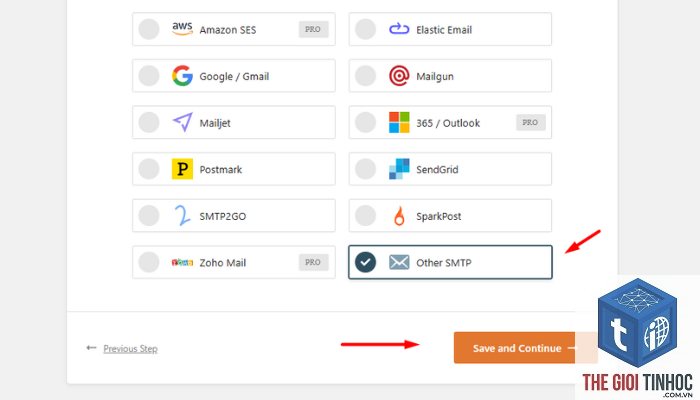Image resolution: width=700 pixels, height=400 pixels.
Task: Click the Microsoft 365 Outlook logo
Action: point(399,122)
